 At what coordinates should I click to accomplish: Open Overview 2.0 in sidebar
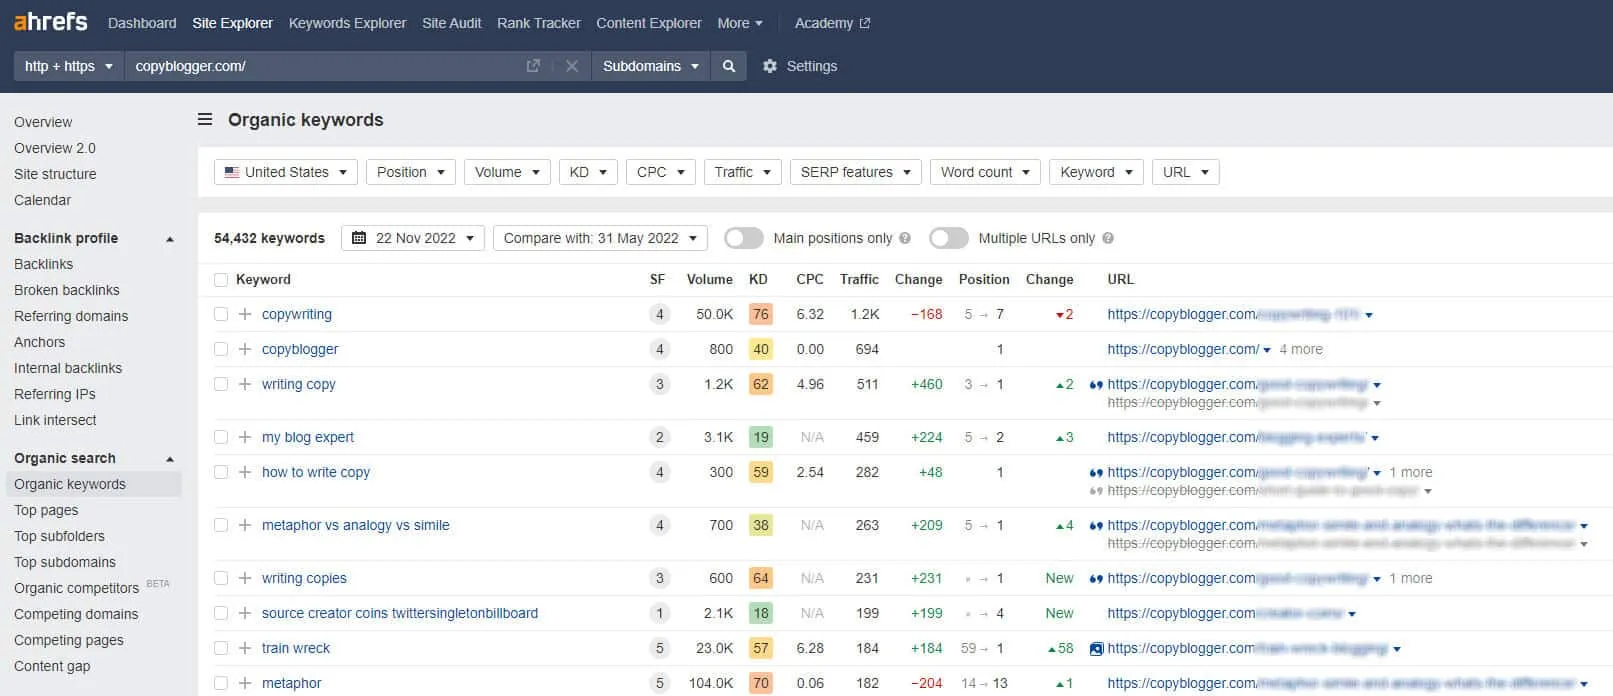coord(55,148)
